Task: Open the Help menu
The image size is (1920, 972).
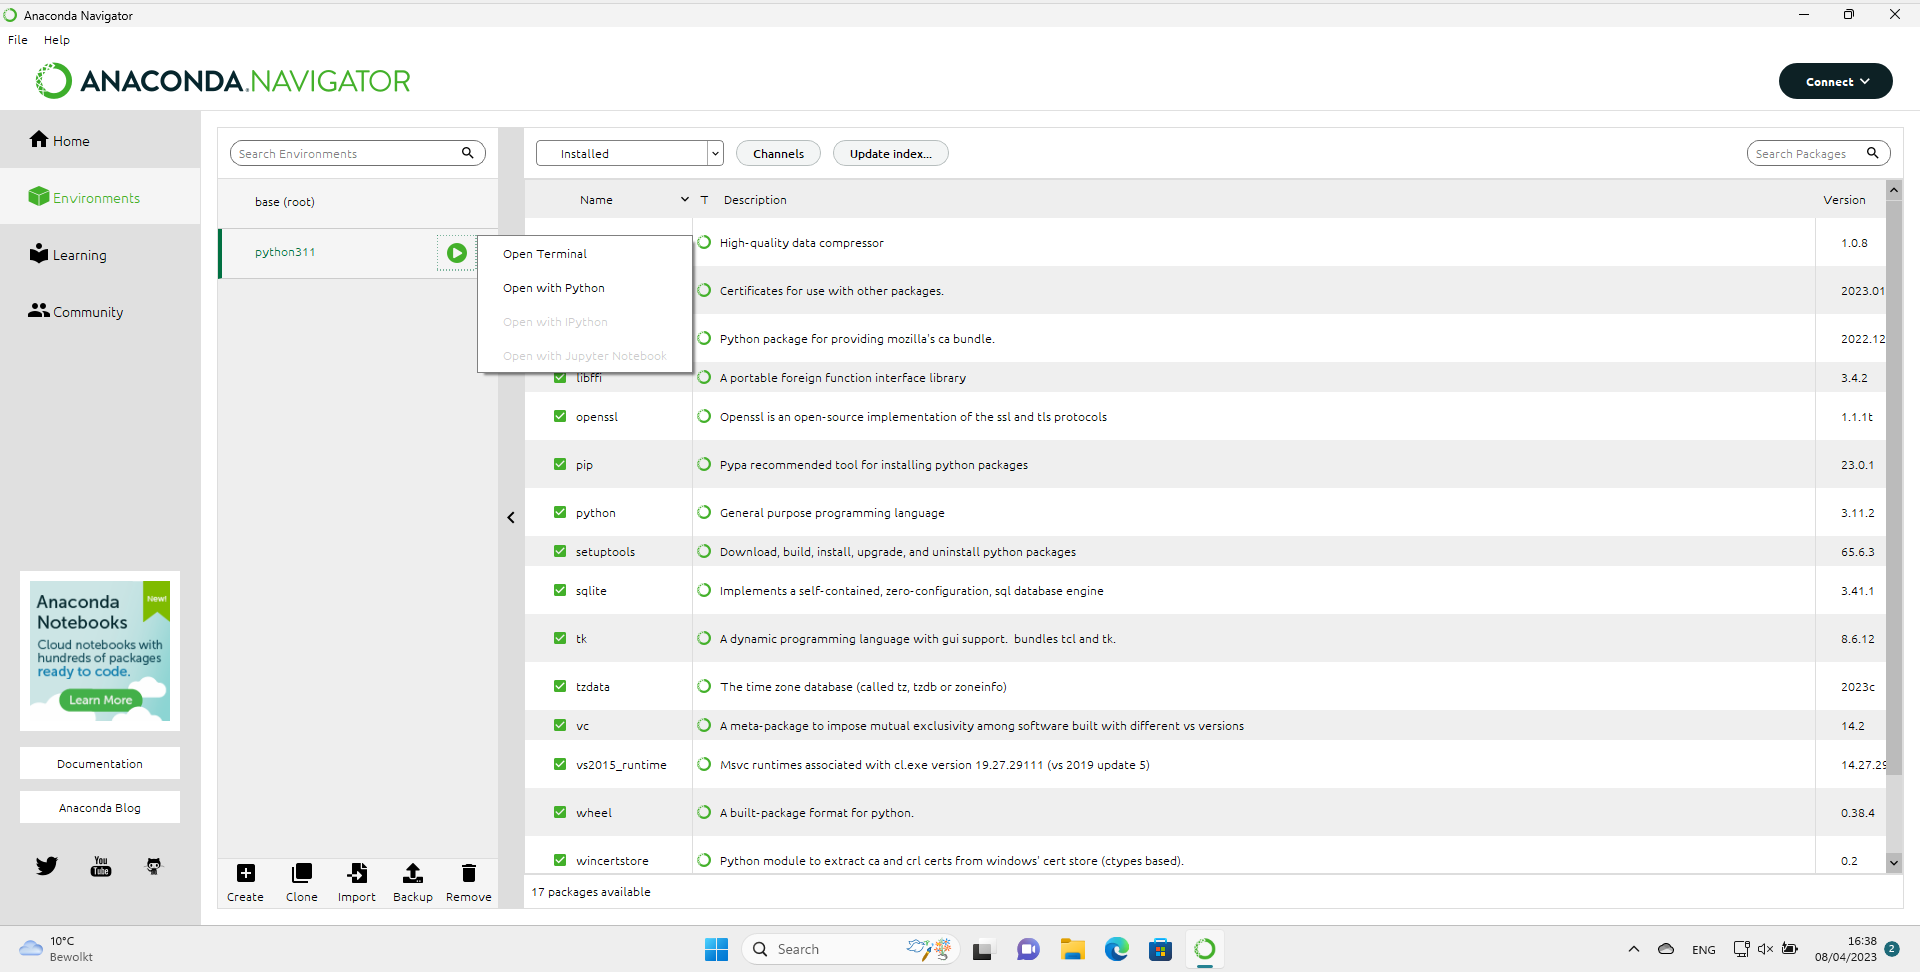Action: (x=57, y=40)
